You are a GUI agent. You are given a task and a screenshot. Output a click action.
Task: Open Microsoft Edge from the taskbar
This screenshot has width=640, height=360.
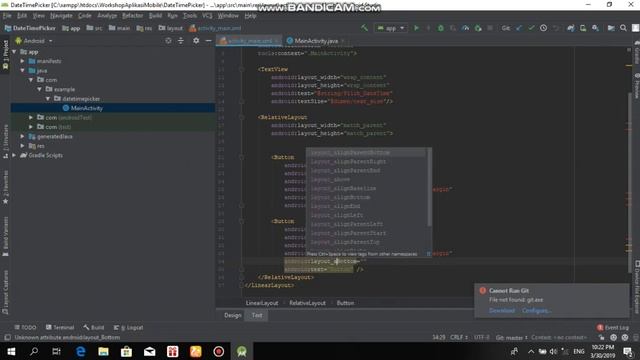pos(80,351)
